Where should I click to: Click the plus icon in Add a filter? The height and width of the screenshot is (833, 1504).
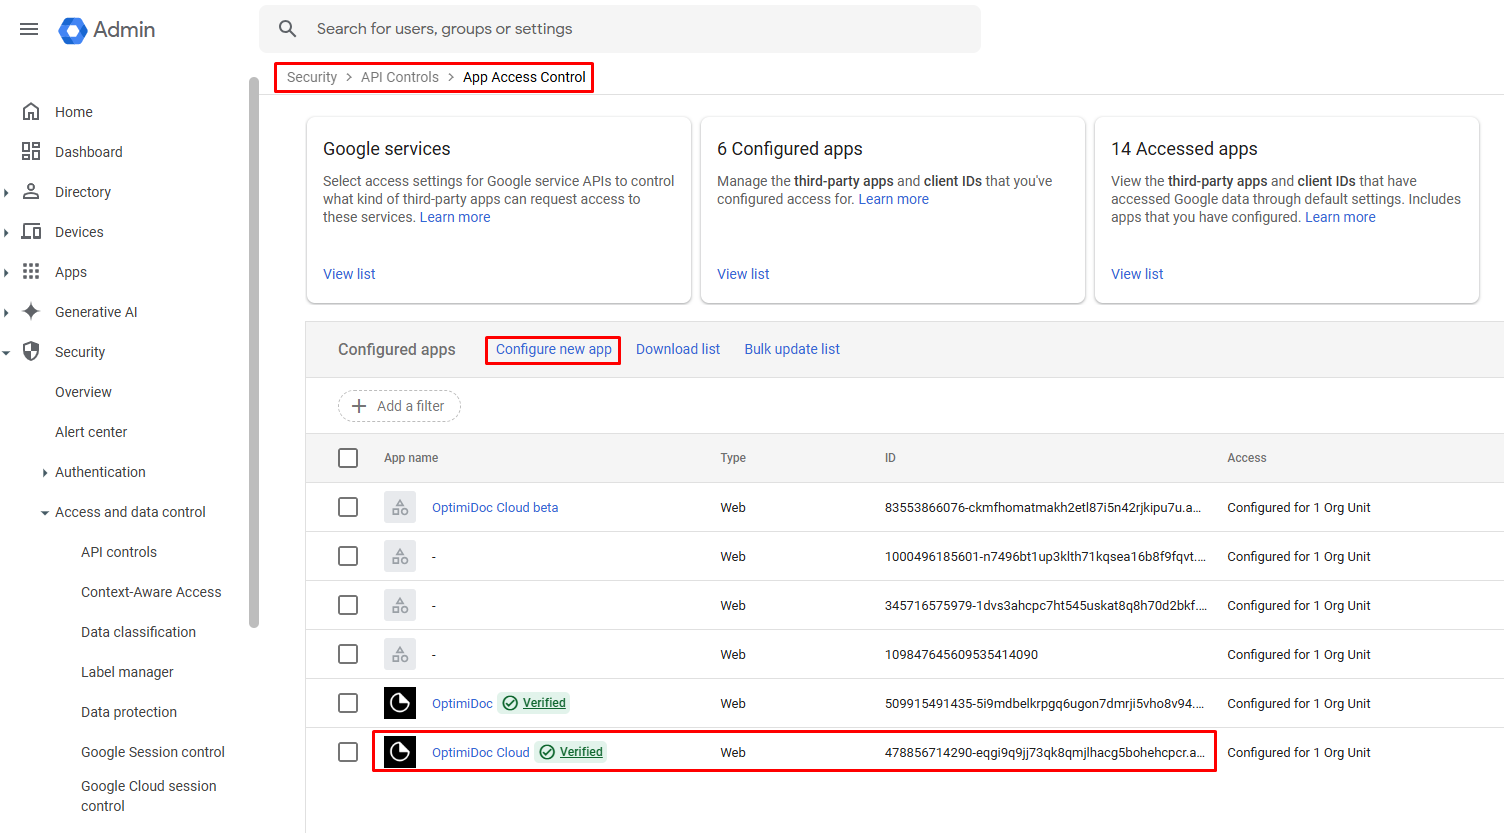(359, 406)
